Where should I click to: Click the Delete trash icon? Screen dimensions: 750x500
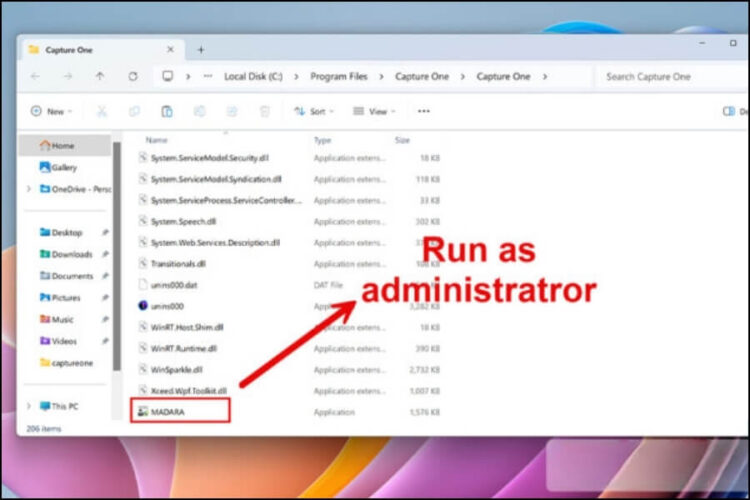tap(265, 111)
